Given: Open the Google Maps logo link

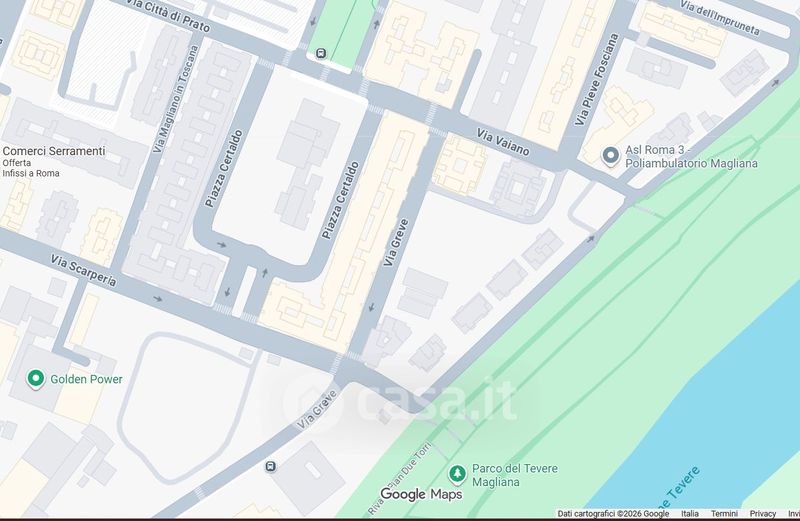Looking at the screenshot, I should (421, 494).
